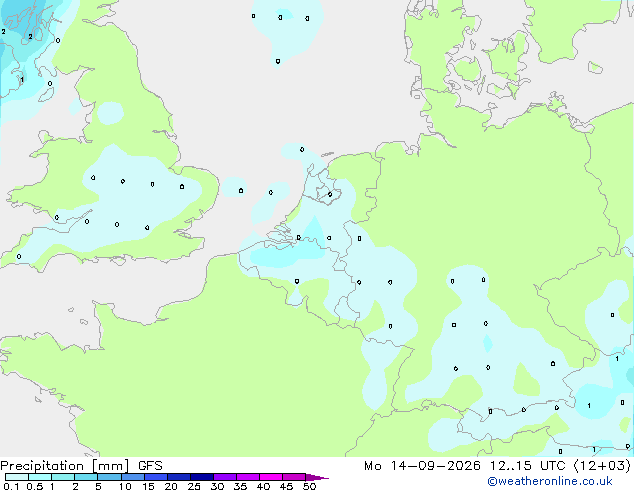
Task: Click the legend tick label 50
Action: (x=309, y=486)
